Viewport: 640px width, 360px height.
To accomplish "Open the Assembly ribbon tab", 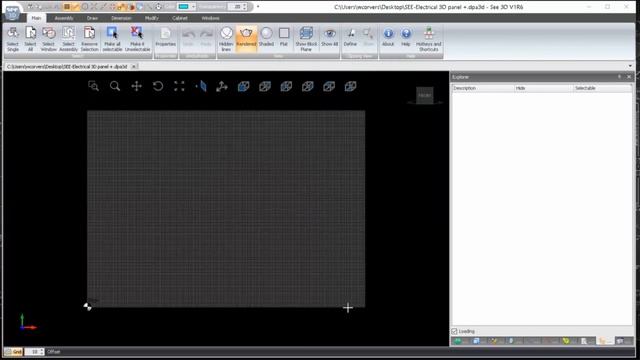I will click(64, 18).
